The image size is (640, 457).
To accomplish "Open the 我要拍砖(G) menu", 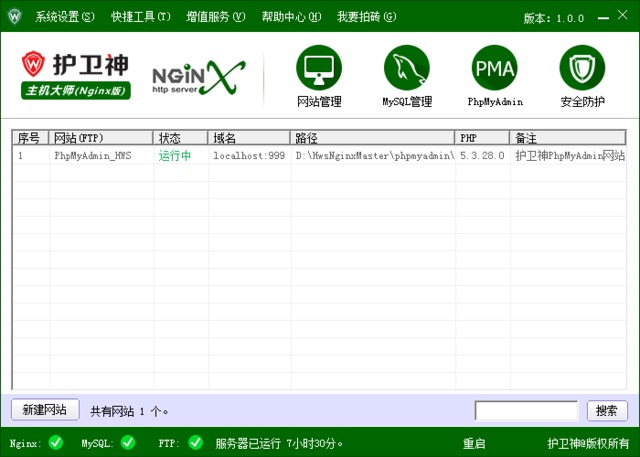I will point(366,17).
